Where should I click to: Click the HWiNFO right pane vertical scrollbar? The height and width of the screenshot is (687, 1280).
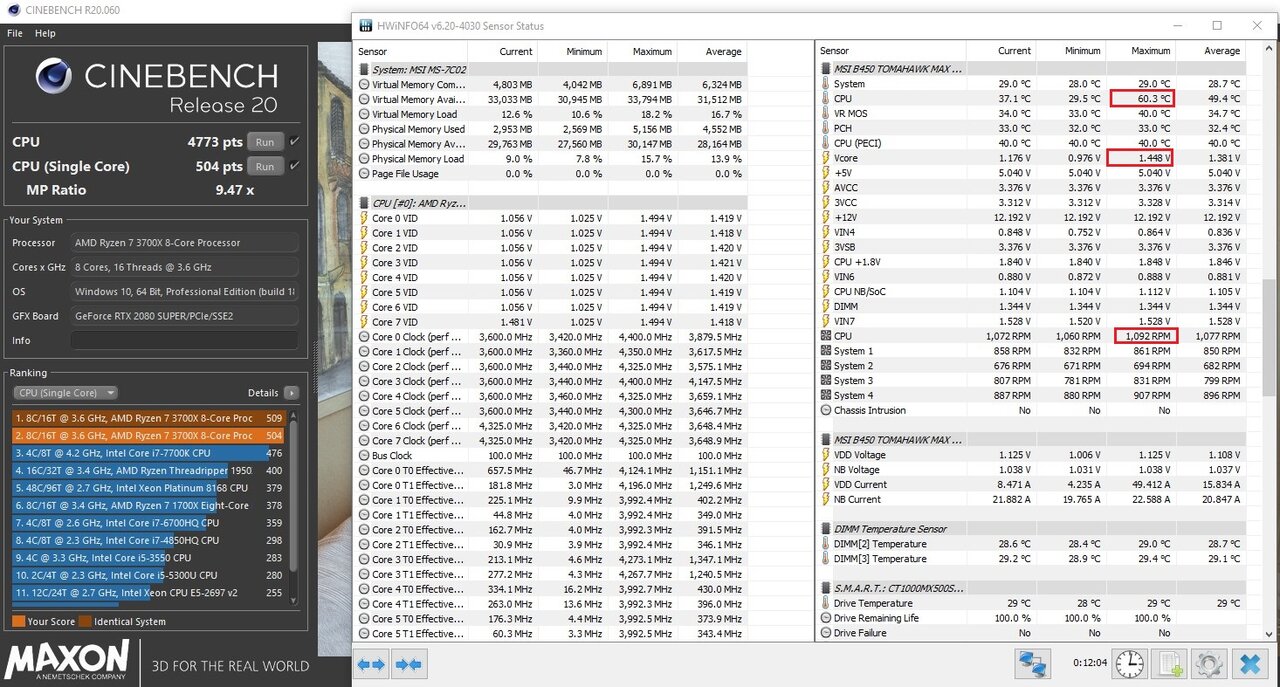coord(1270,340)
